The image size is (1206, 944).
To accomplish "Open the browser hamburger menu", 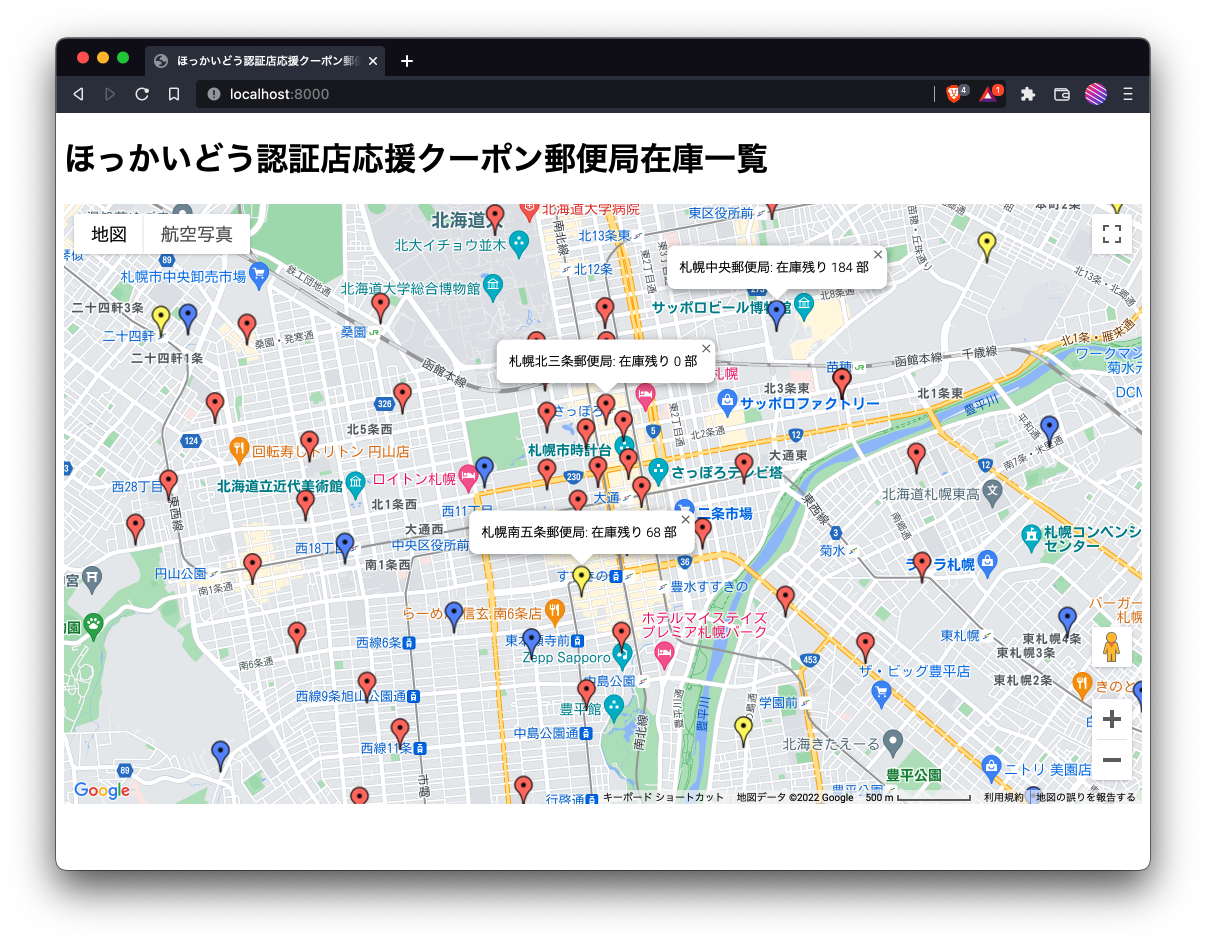I will point(1128,94).
